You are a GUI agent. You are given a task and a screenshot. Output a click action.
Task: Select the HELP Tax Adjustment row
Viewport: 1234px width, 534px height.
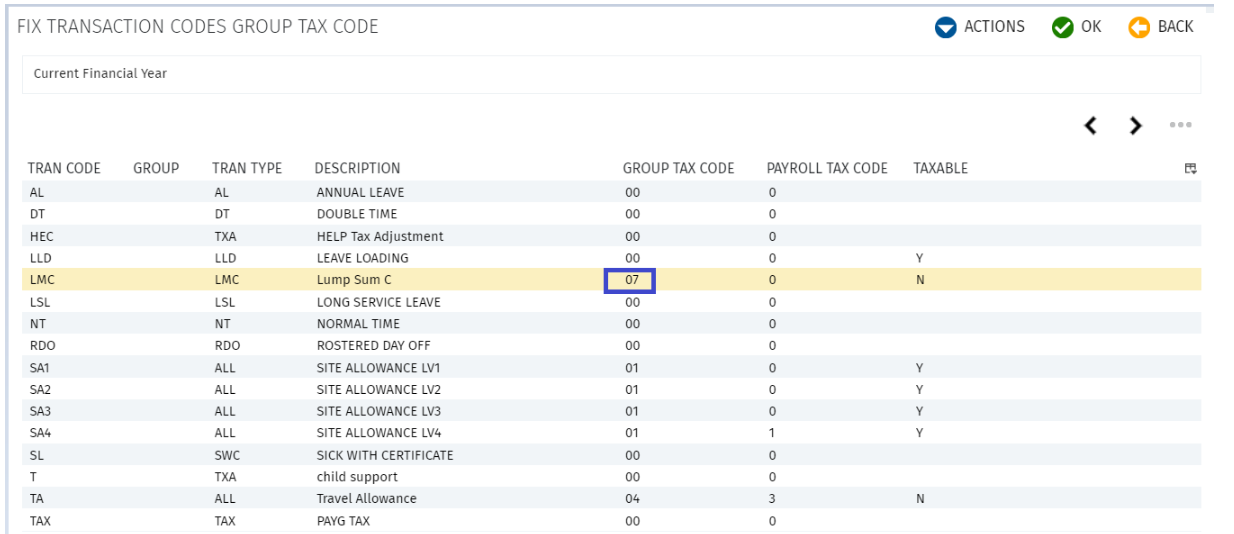point(612,236)
